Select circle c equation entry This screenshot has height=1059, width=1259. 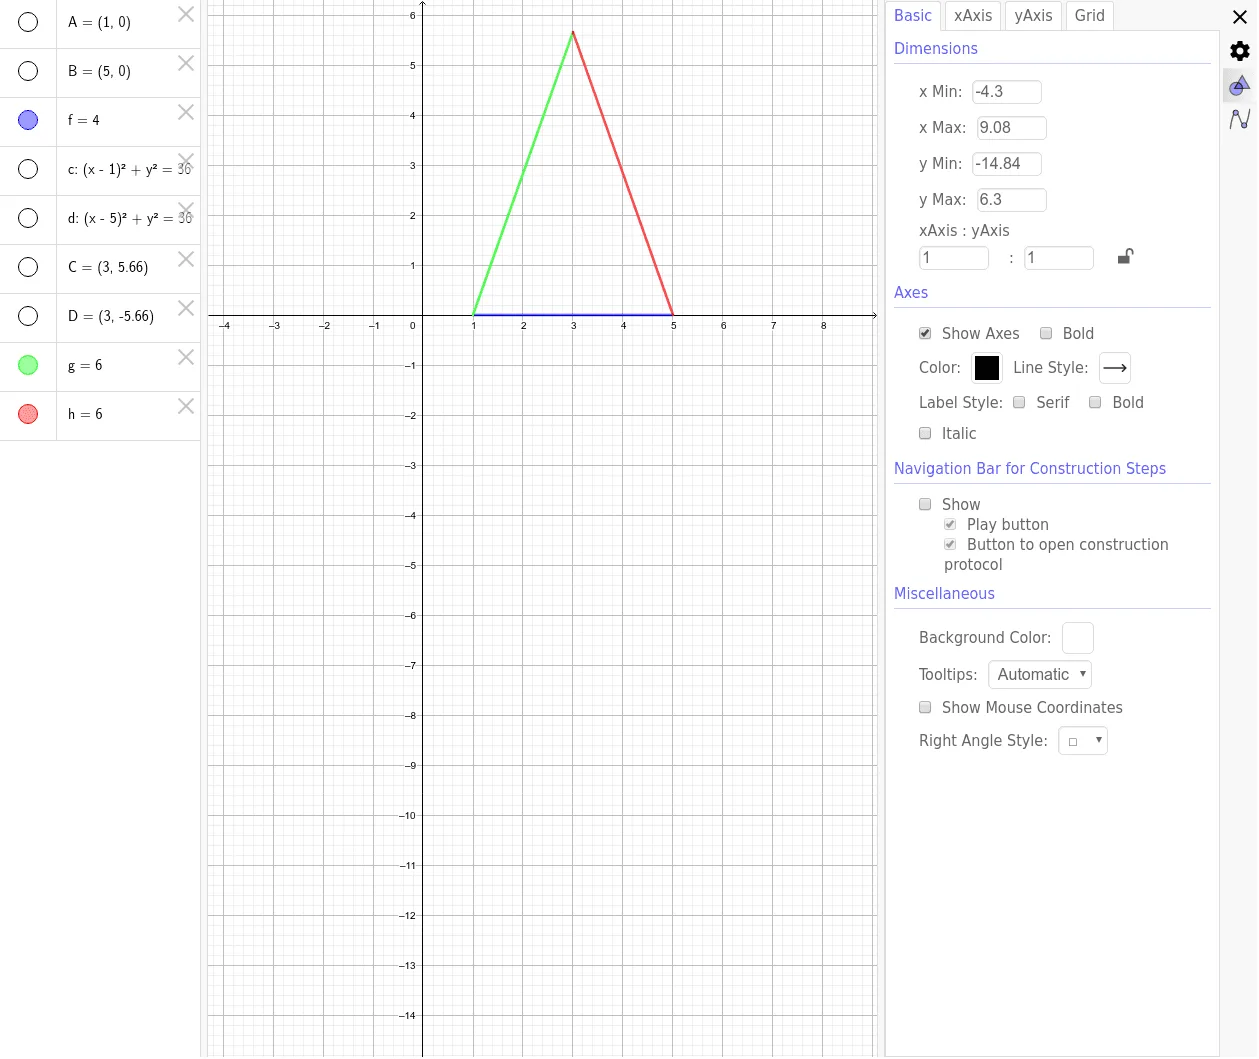pyautogui.click(x=129, y=170)
